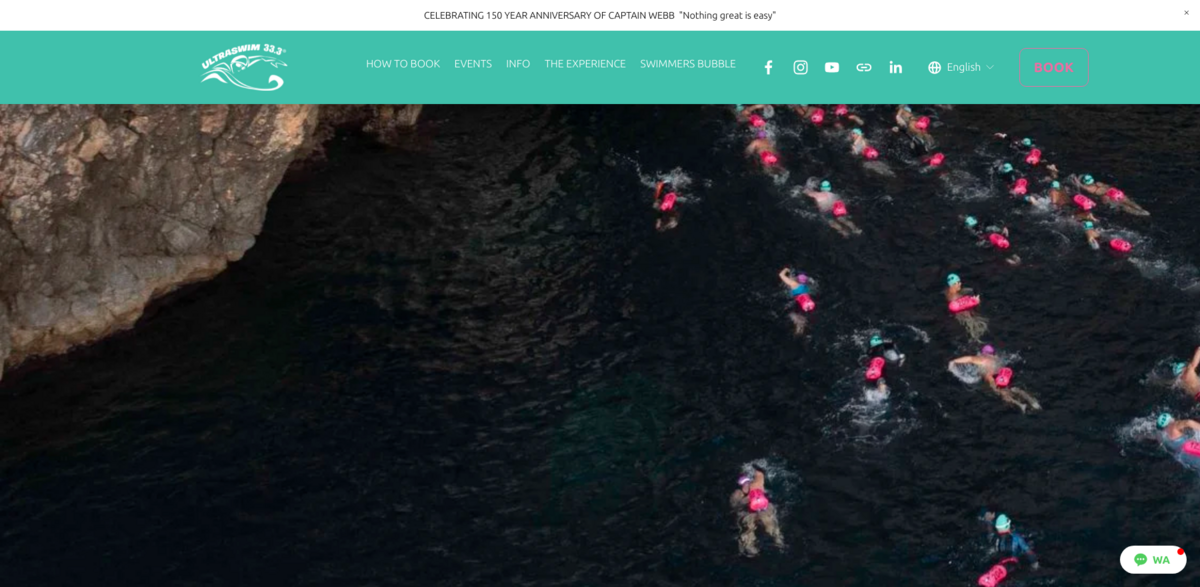Open the Ultraswim Facebook page
The image size is (1200, 587).
click(768, 67)
